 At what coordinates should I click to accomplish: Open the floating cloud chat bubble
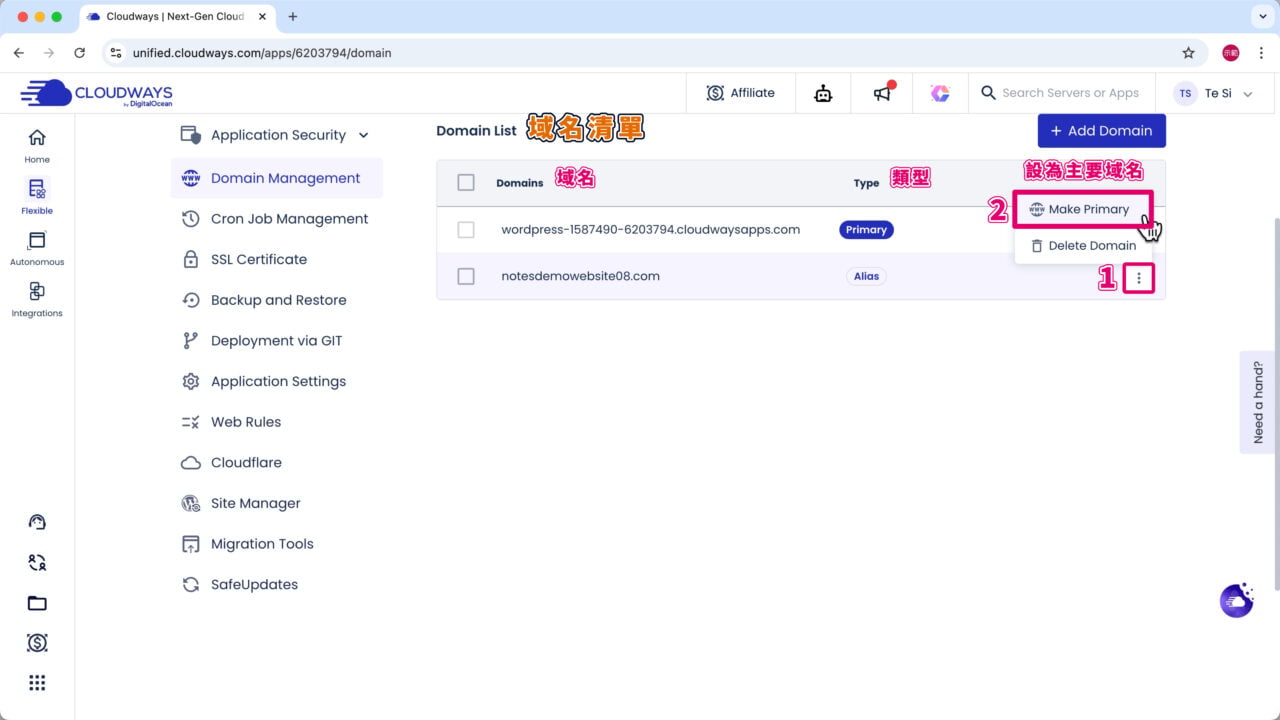pyautogui.click(x=1237, y=600)
